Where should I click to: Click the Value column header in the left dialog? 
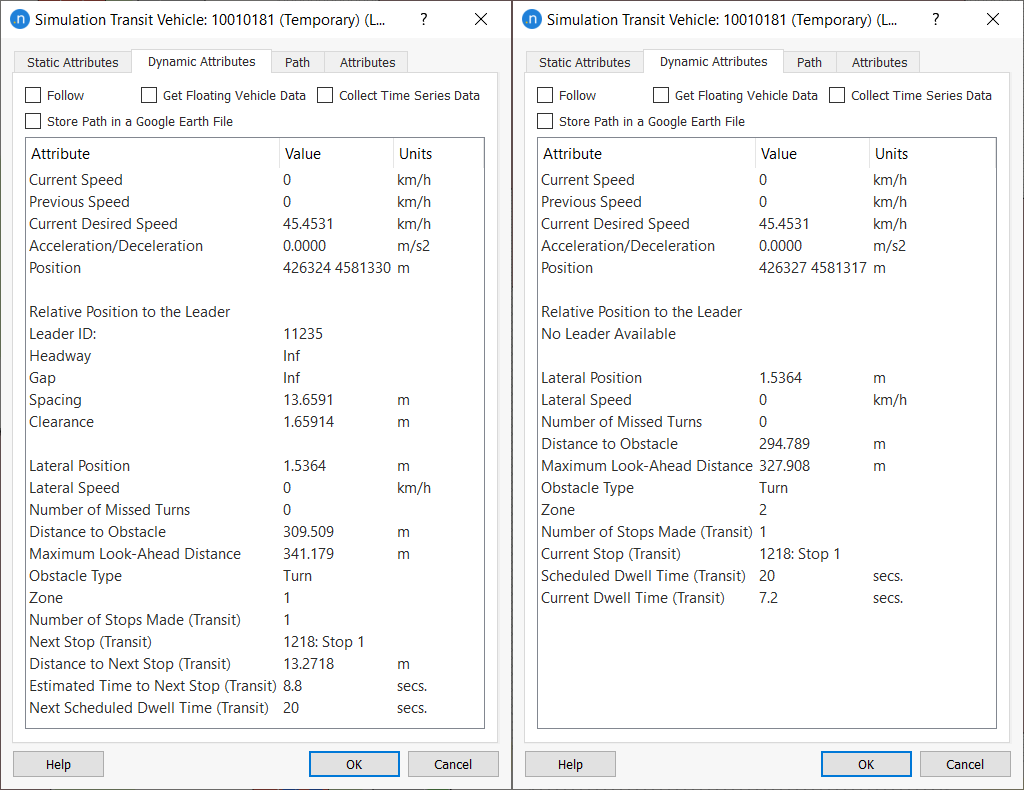tap(303, 154)
